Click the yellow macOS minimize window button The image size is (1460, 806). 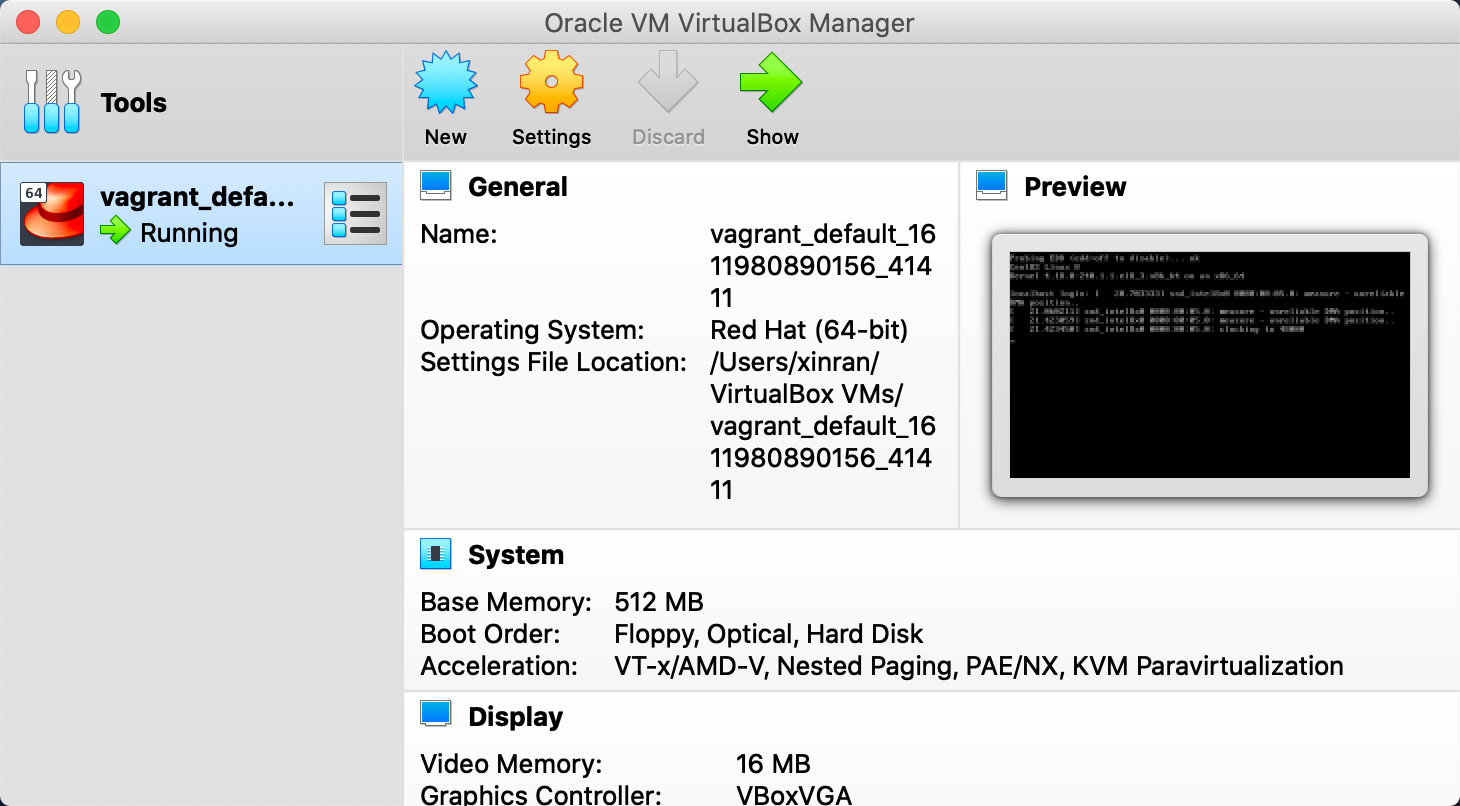(x=68, y=21)
